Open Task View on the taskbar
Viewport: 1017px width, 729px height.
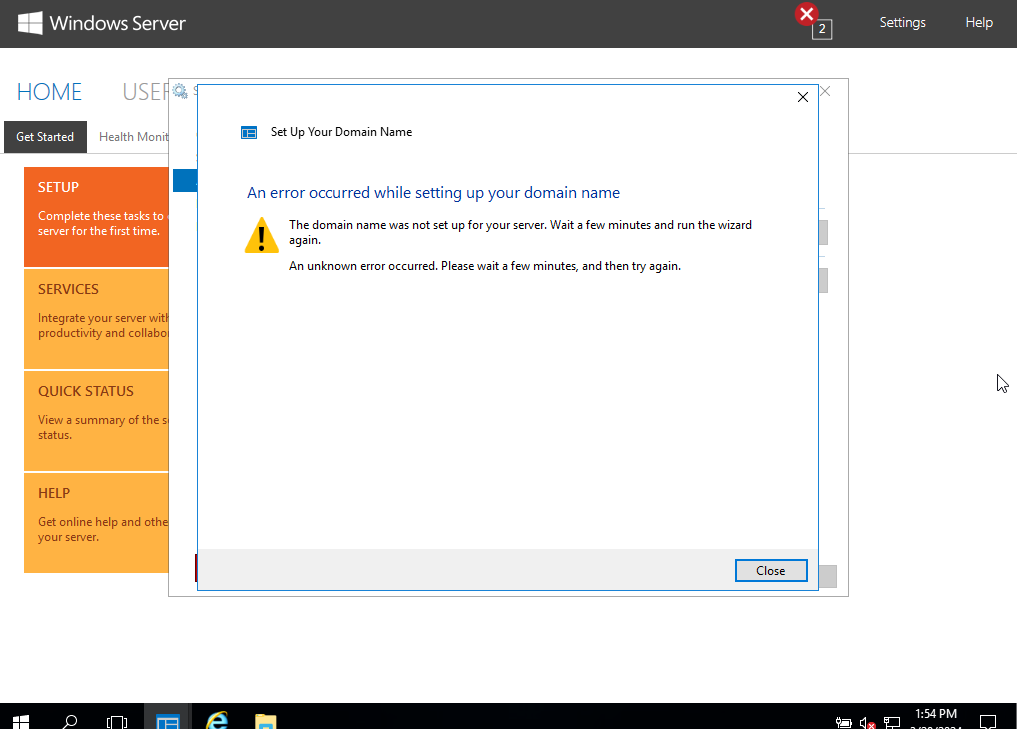tap(117, 721)
